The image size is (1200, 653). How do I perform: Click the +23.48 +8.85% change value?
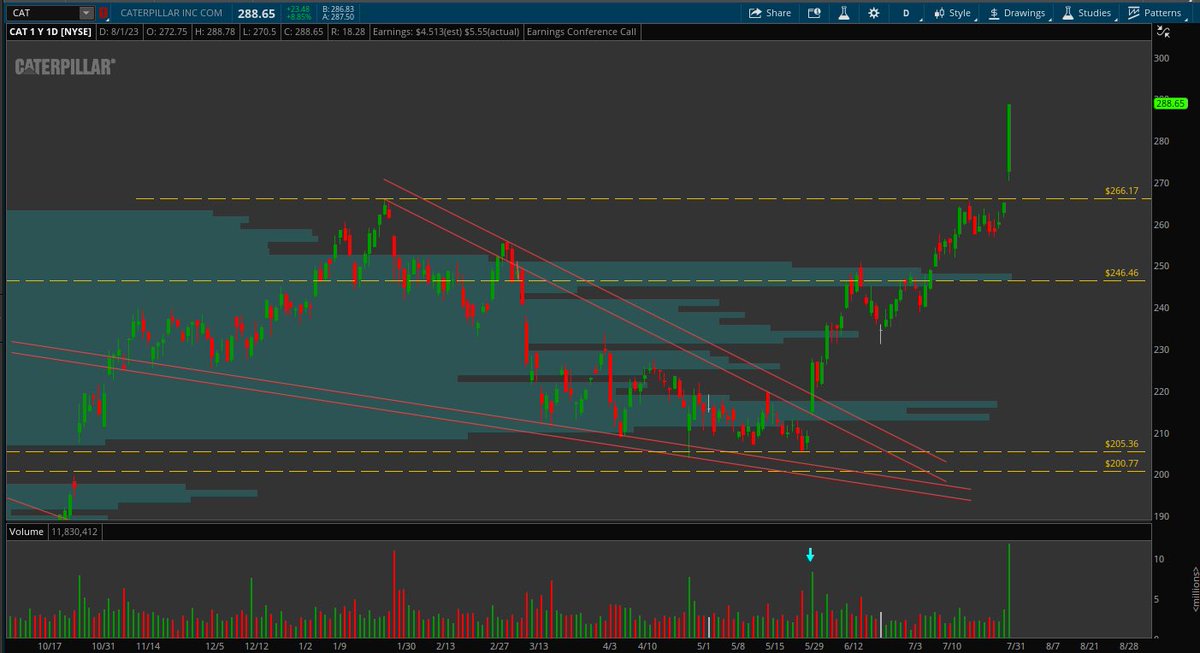(x=300, y=14)
